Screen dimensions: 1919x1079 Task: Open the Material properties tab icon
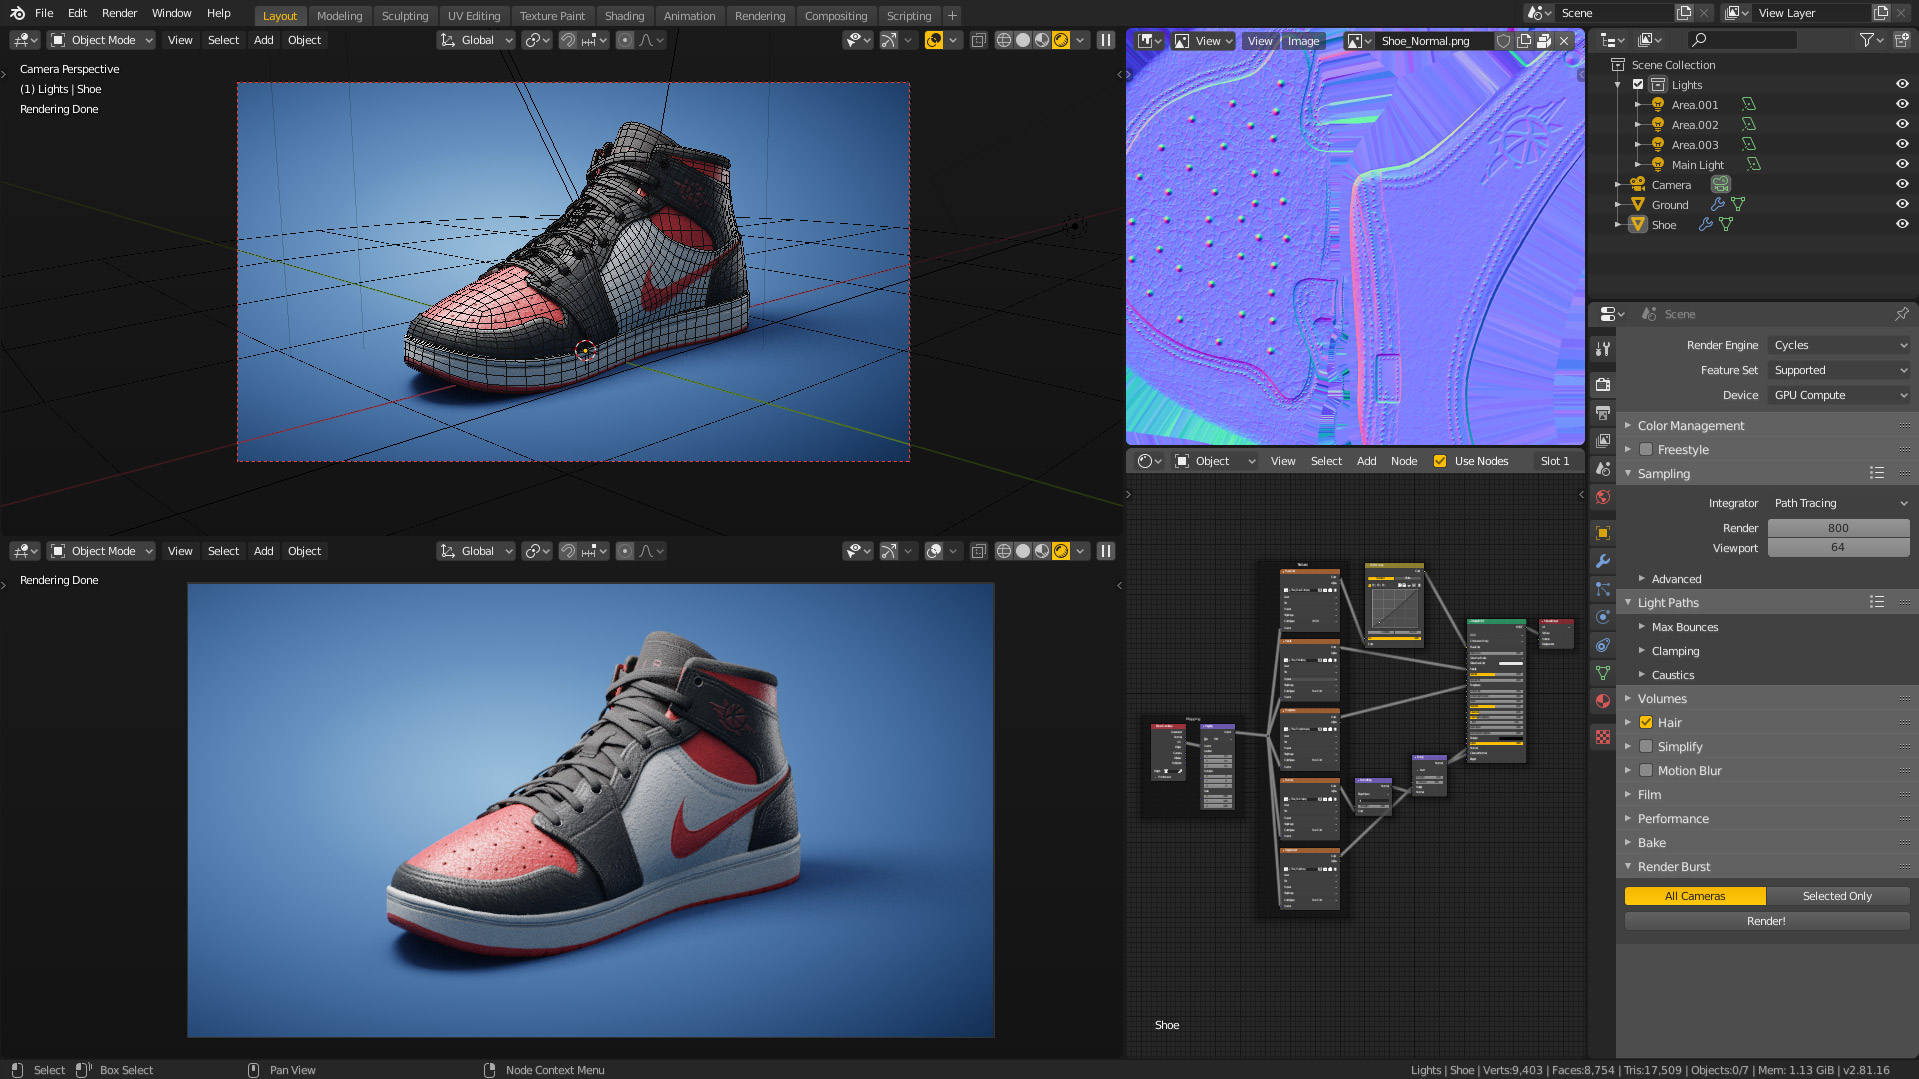pyautogui.click(x=1603, y=701)
